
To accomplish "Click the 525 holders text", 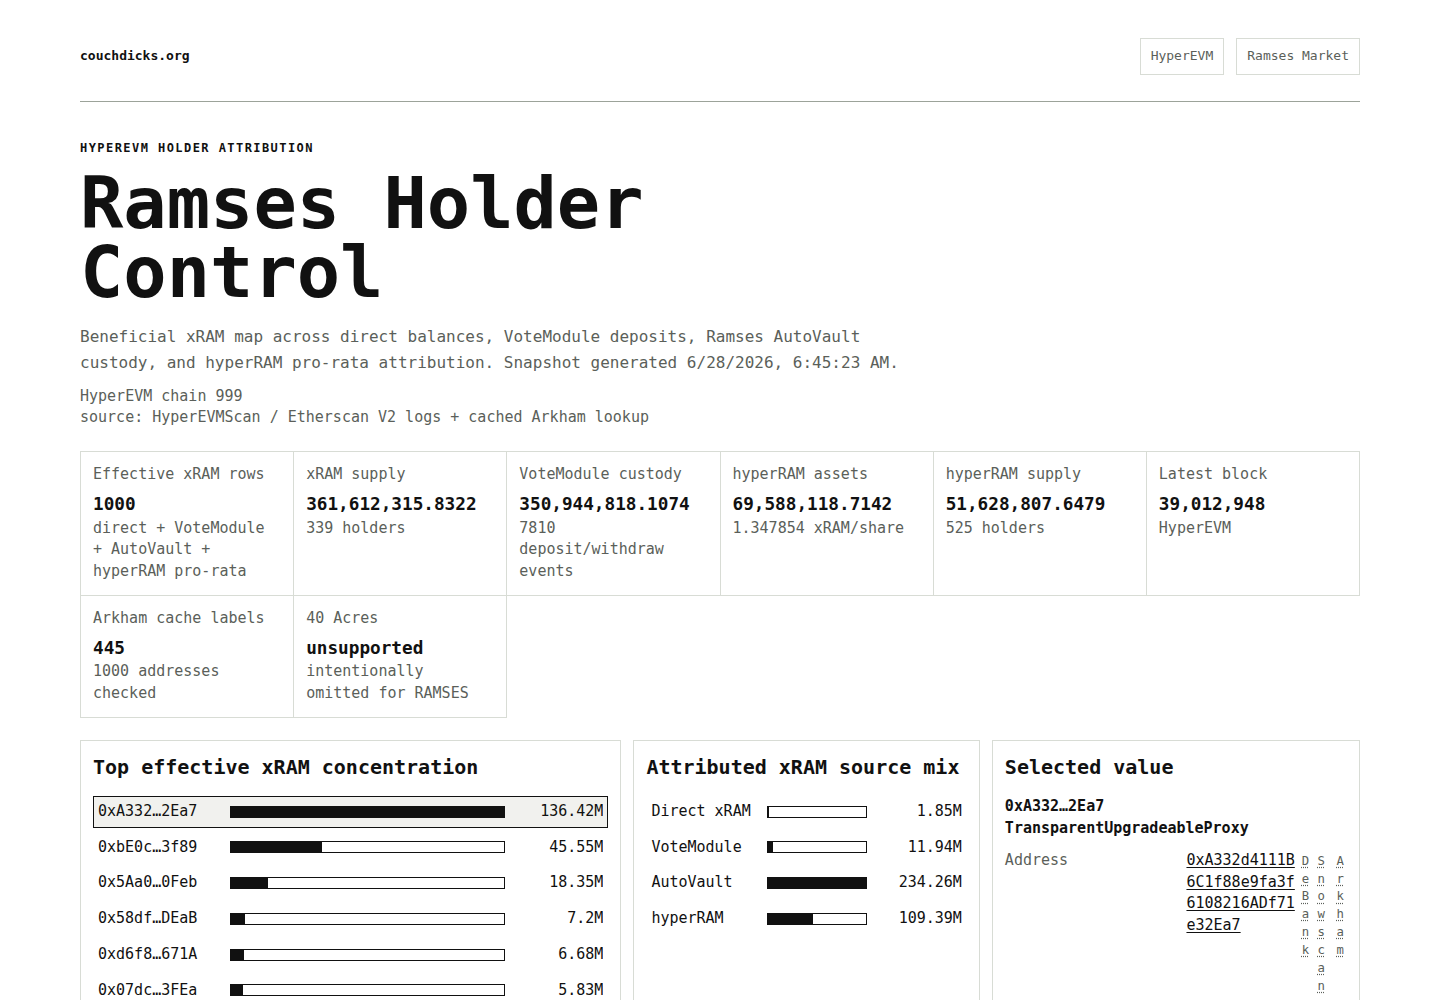I will 995,528.
